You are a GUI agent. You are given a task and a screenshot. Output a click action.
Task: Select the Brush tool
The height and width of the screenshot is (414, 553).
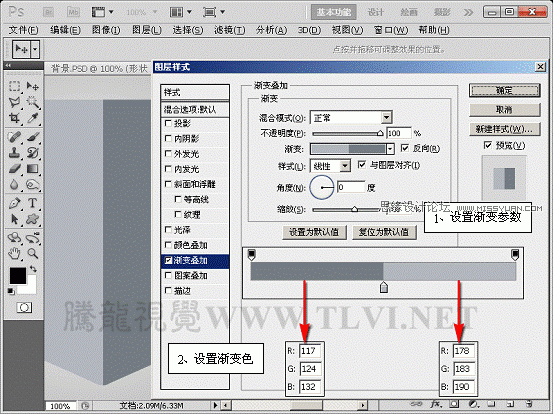tap(32, 137)
